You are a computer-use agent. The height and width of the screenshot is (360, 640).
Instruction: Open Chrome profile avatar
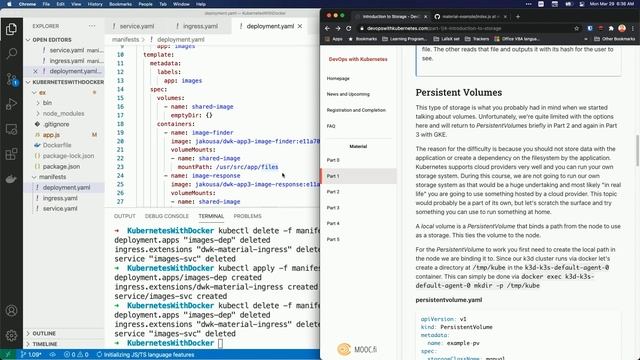622,28
